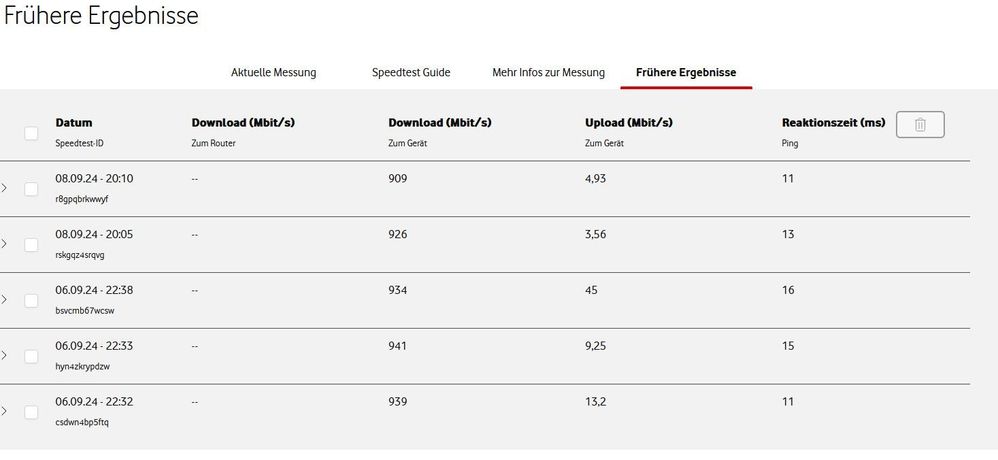Click the Upload (Mbit/s) column header
998x460 pixels.
(x=628, y=123)
